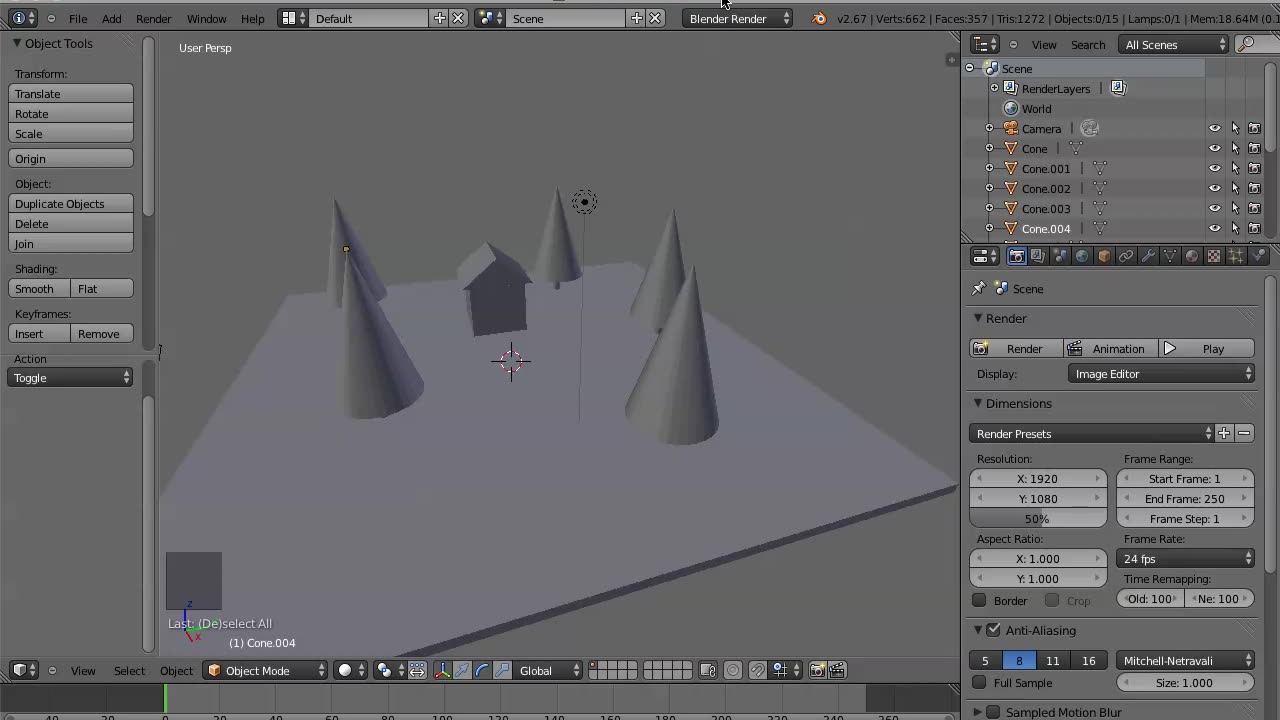This screenshot has width=1280, height=720.
Task: Open the Render properties tab (camera icon)
Action: (1016, 257)
